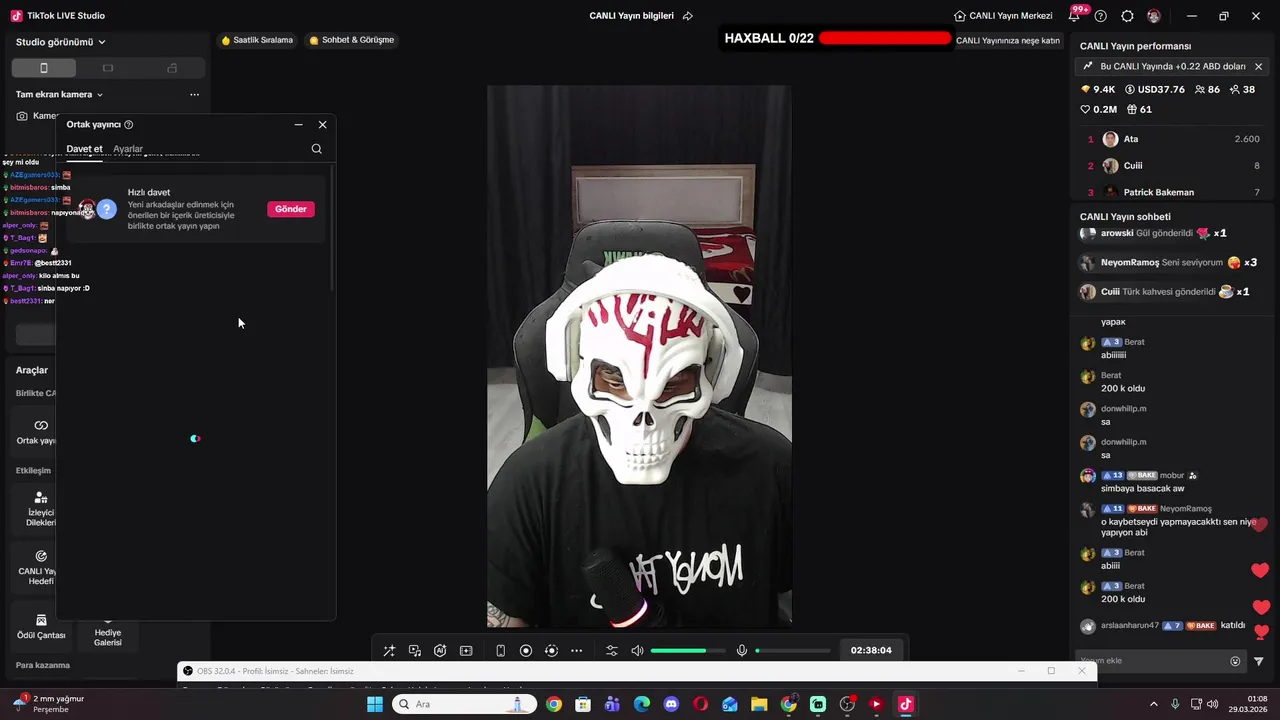The width and height of the screenshot is (1280, 720).
Task: Switch to the Ayarlar tab
Action: point(128,149)
